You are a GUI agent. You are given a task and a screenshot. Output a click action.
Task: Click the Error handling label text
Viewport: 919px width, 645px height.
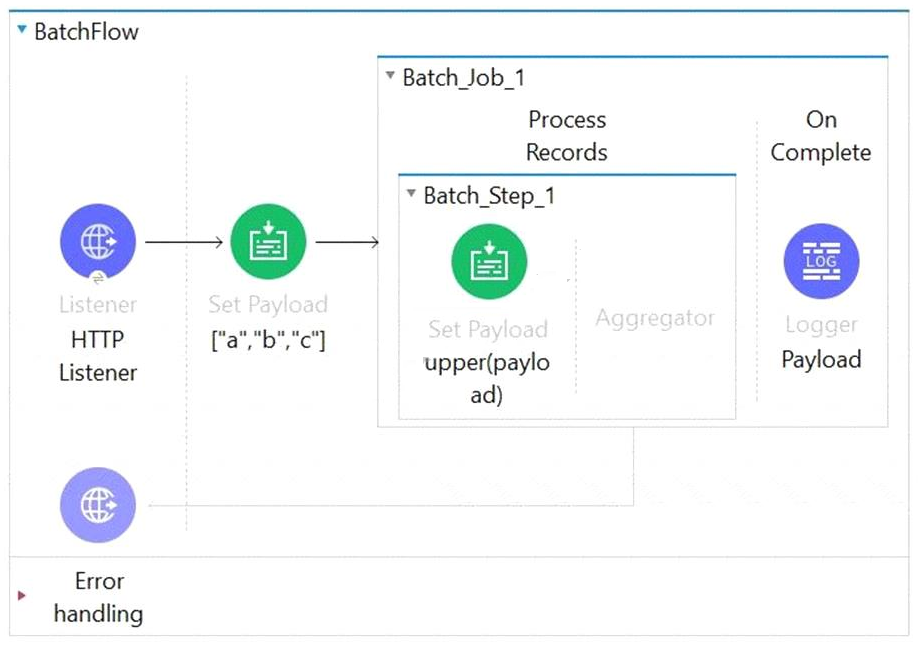[98, 597]
